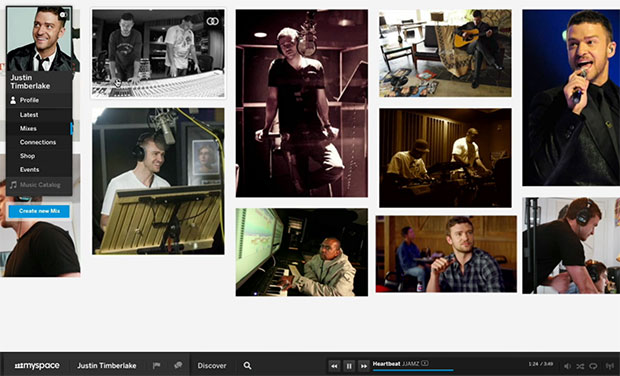Screen dimensions: 620x376
Task: Click the volume speaker icon in the player
Action: coord(567,366)
